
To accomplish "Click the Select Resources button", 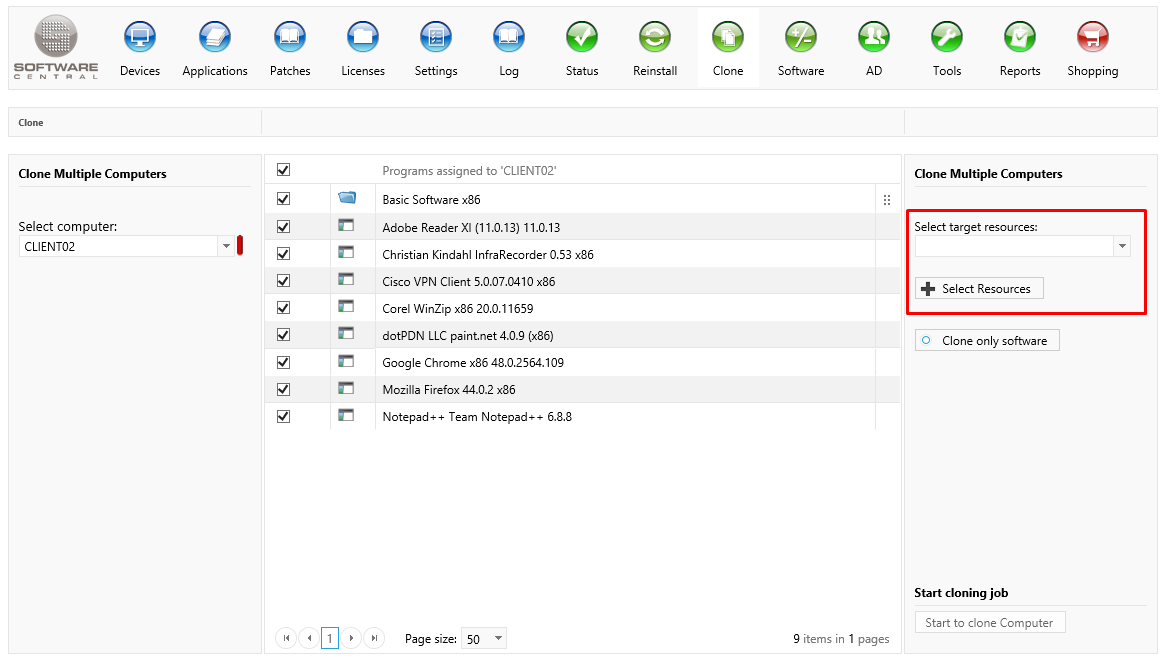I will click(x=978, y=289).
